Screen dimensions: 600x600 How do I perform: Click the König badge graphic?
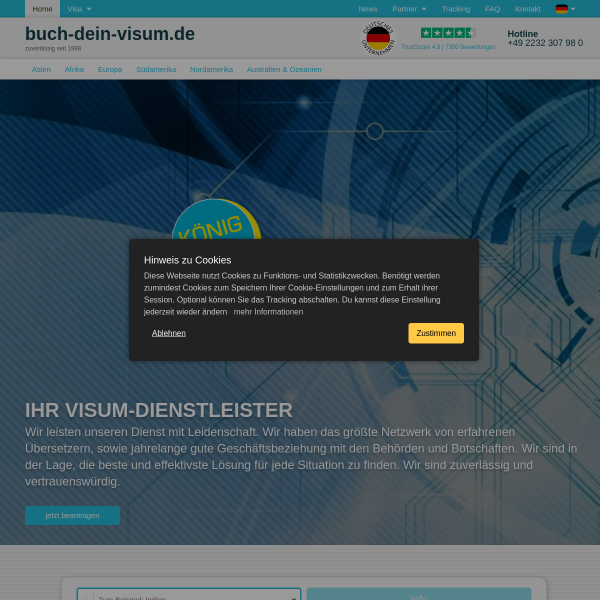coord(216,219)
